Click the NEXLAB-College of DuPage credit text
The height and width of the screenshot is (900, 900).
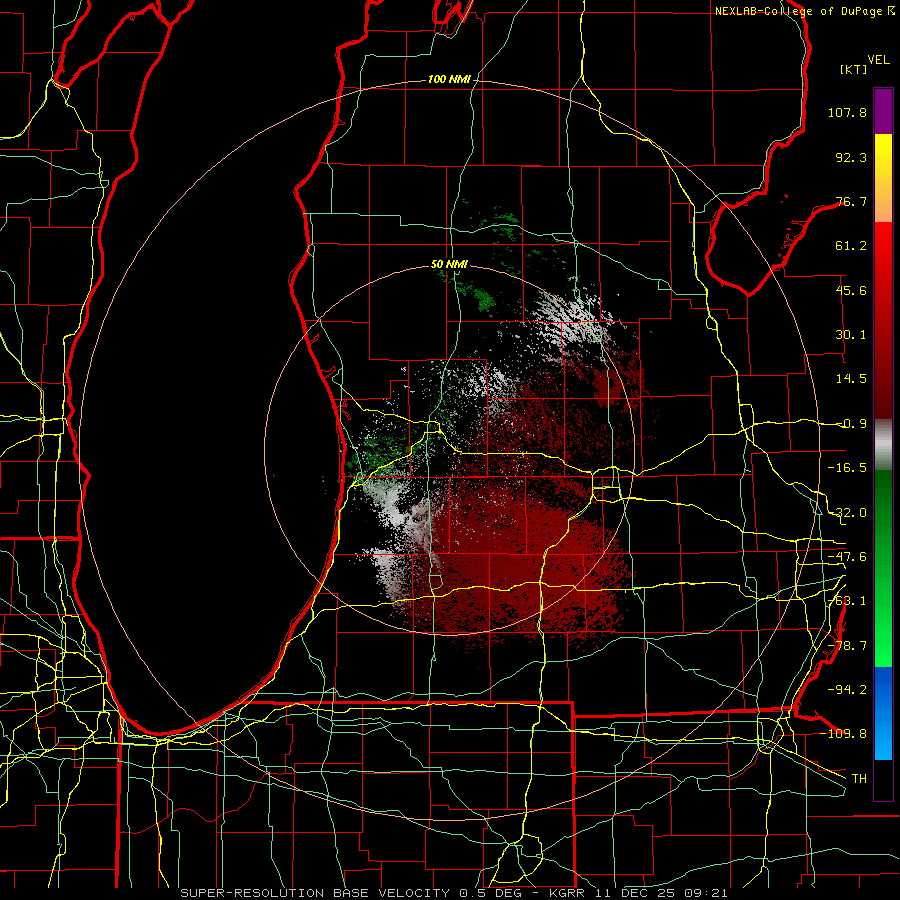coord(804,11)
